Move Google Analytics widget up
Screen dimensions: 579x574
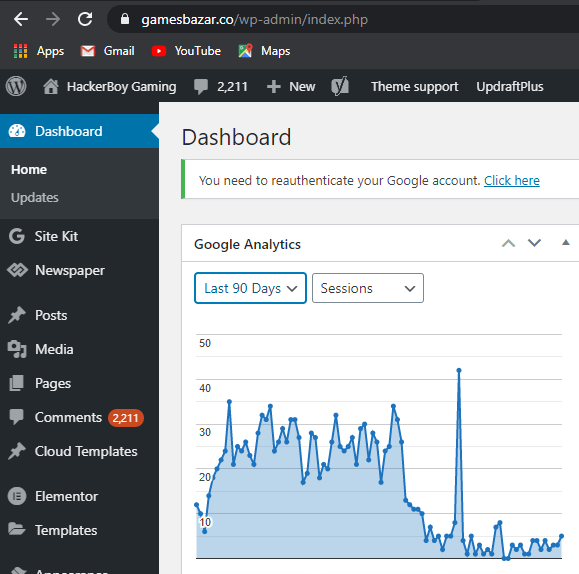pyautogui.click(x=508, y=243)
